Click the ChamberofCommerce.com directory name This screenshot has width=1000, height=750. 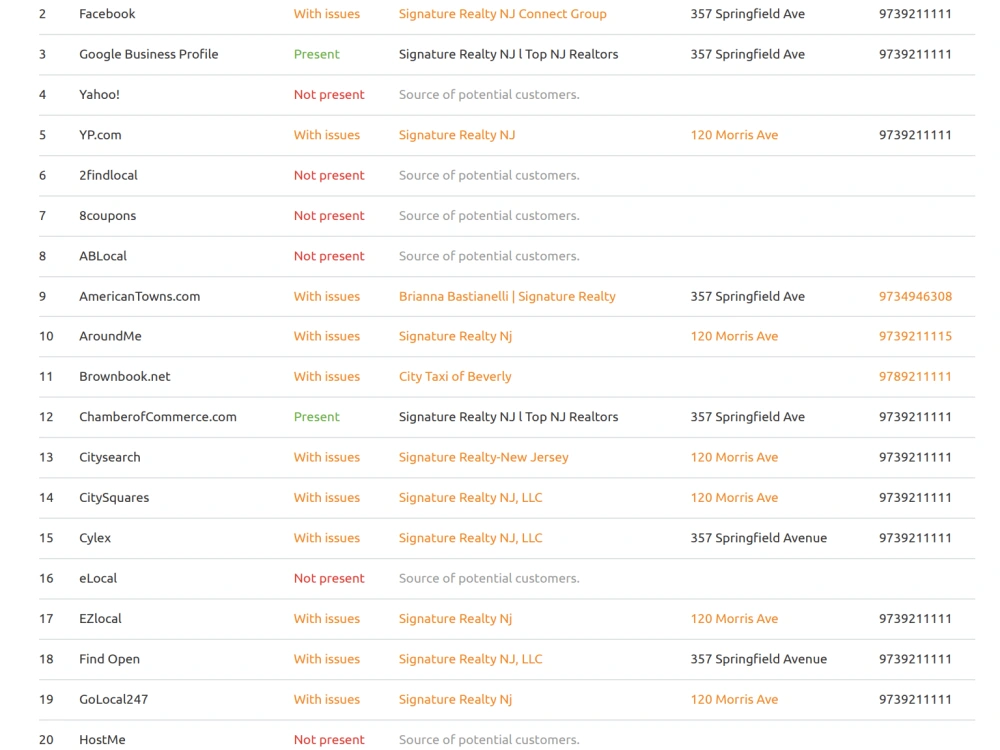click(x=158, y=416)
